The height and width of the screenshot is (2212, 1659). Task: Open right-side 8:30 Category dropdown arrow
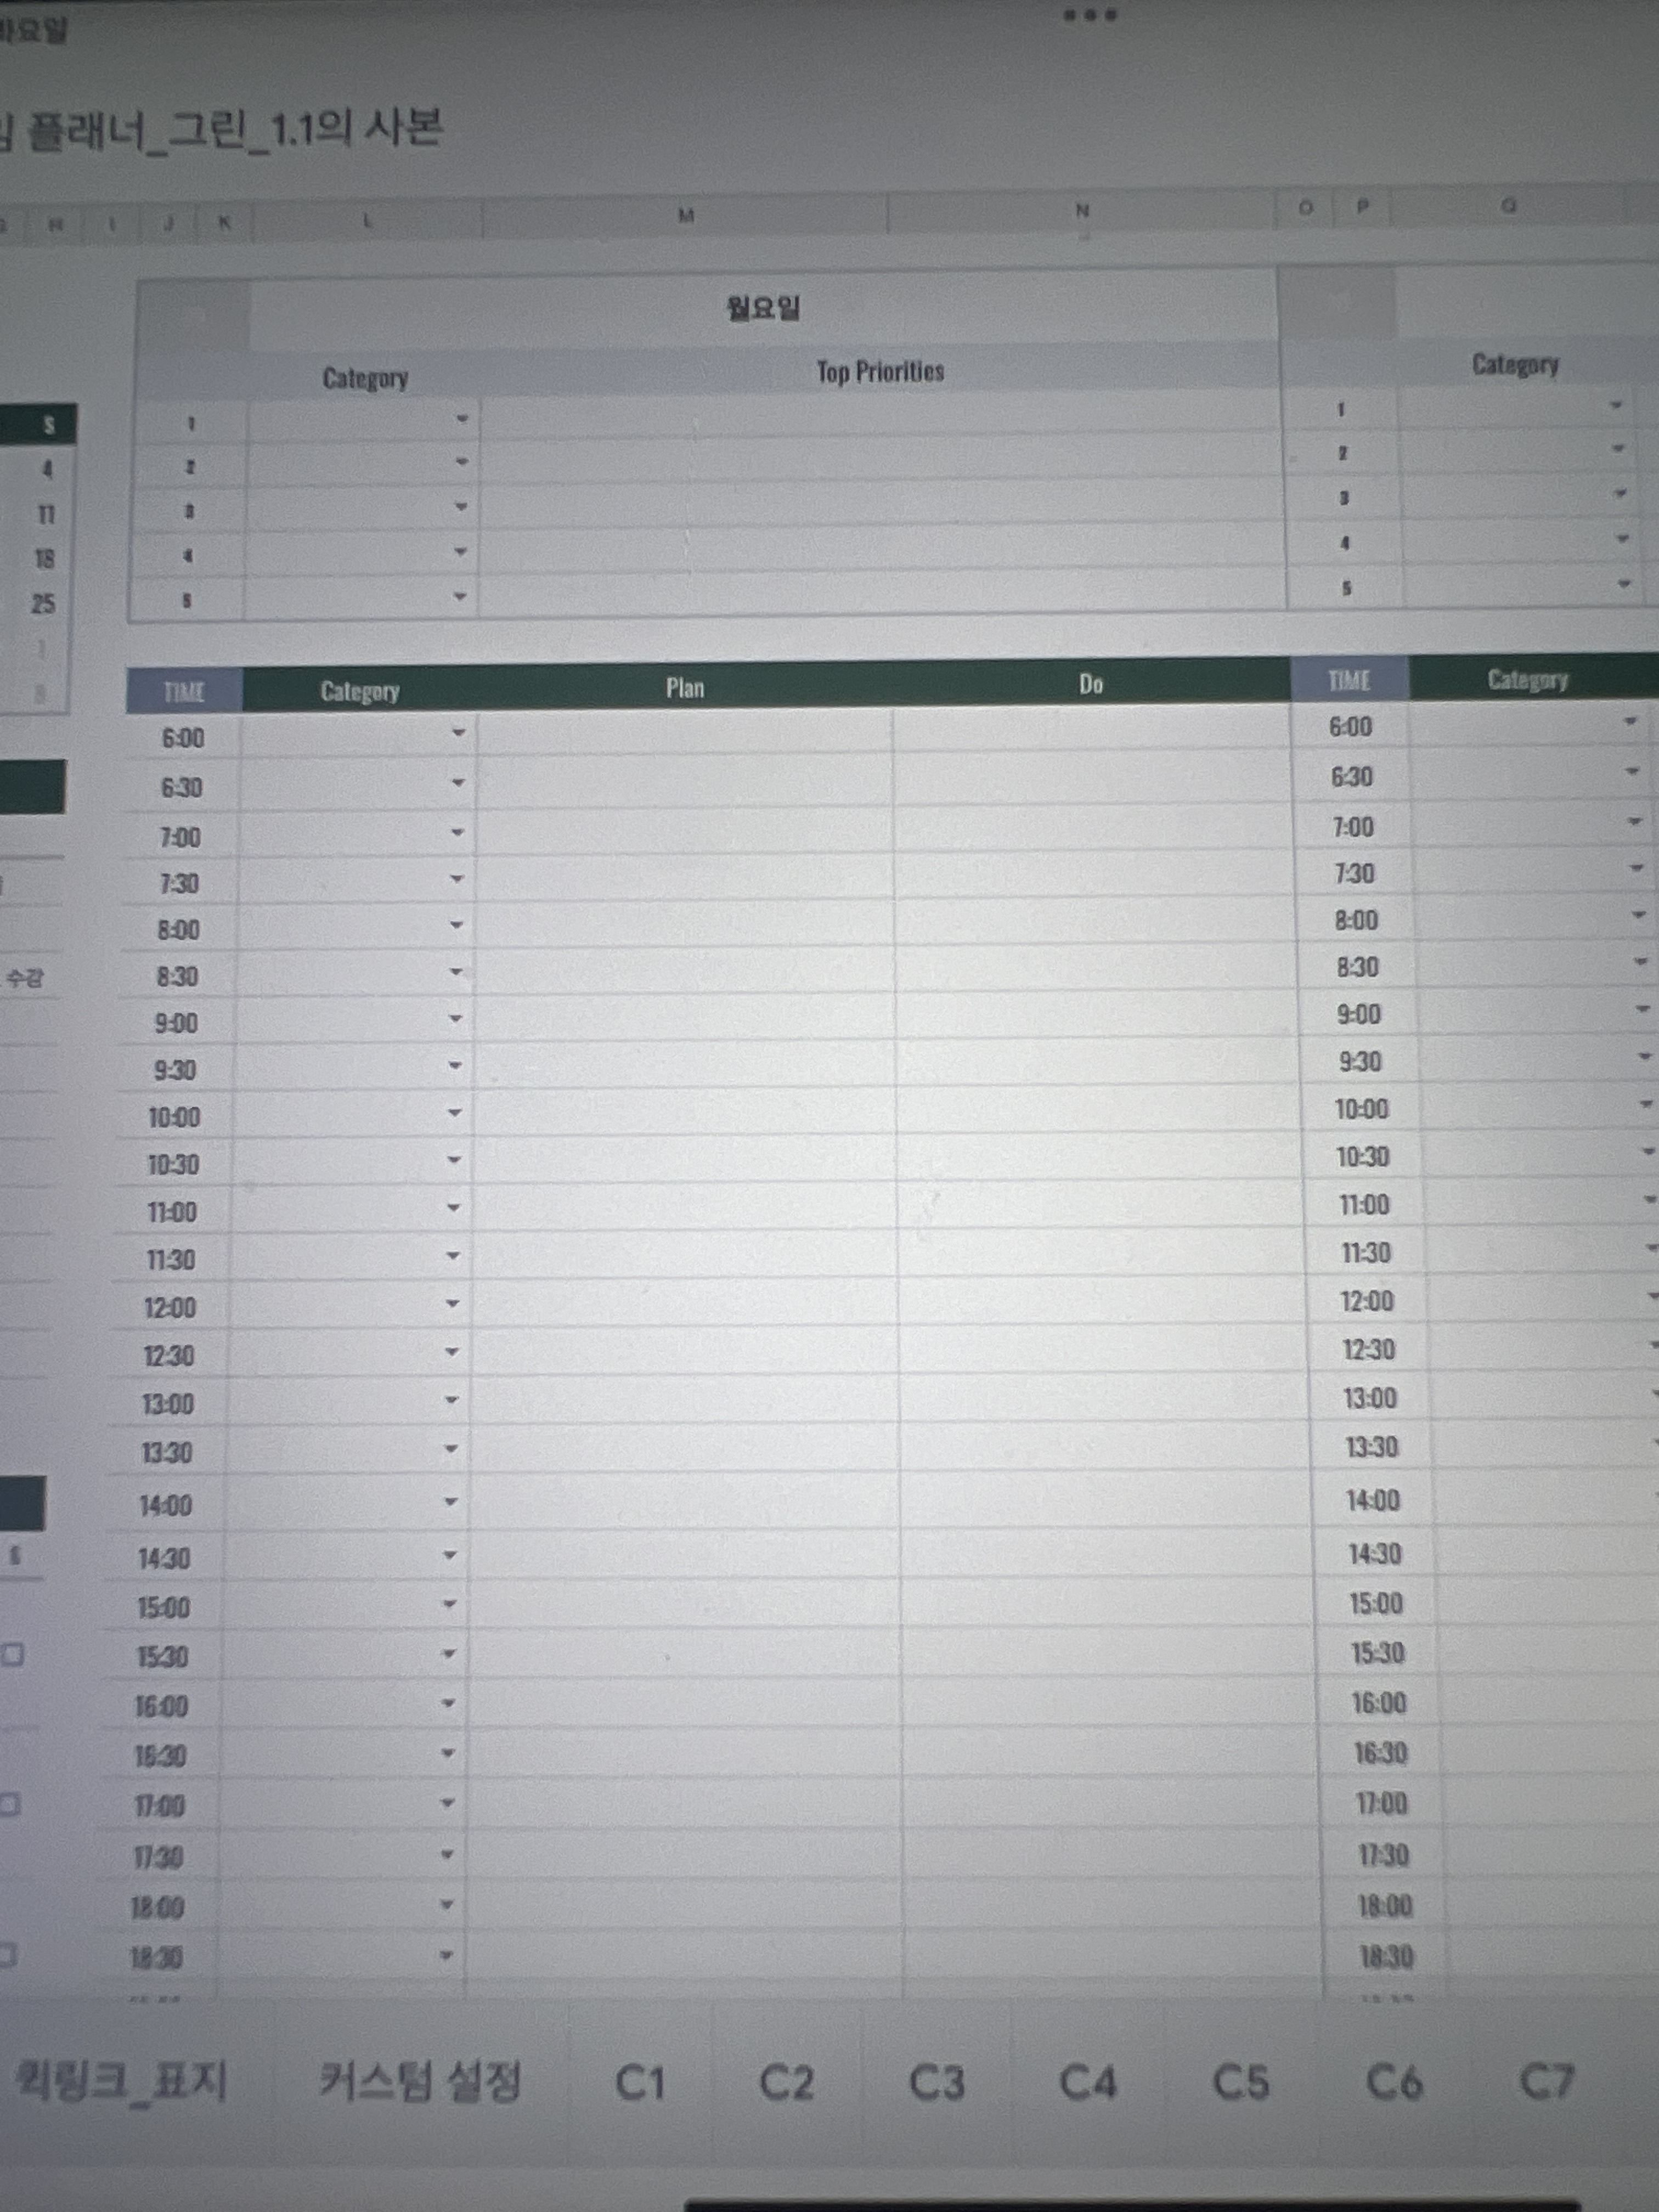click(x=1640, y=962)
